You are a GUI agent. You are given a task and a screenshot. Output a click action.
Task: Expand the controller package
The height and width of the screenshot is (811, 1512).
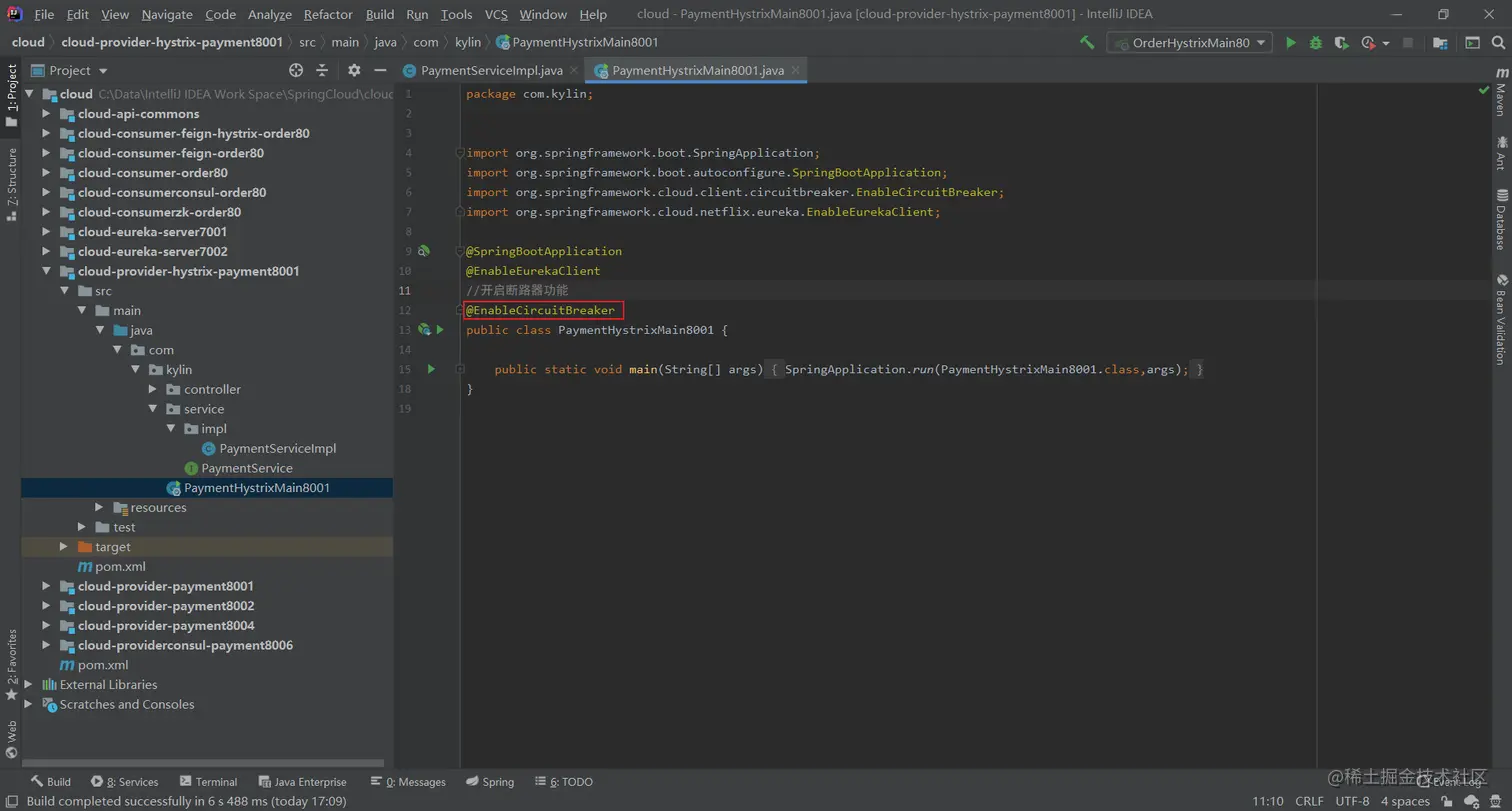[153, 389]
